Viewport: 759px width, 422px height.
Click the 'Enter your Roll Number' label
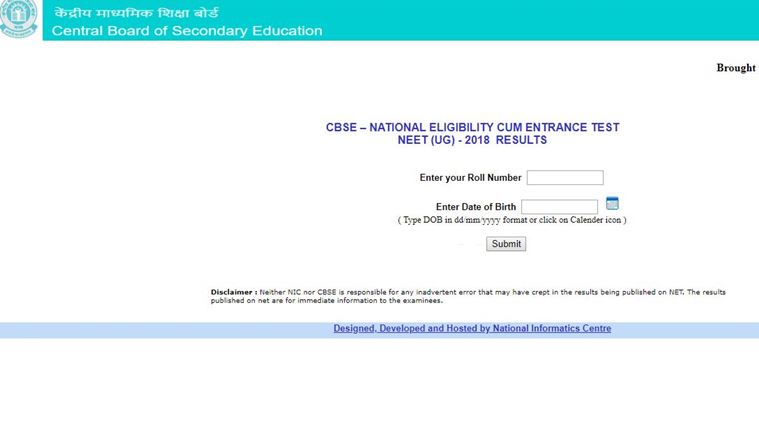pyautogui.click(x=470, y=178)
